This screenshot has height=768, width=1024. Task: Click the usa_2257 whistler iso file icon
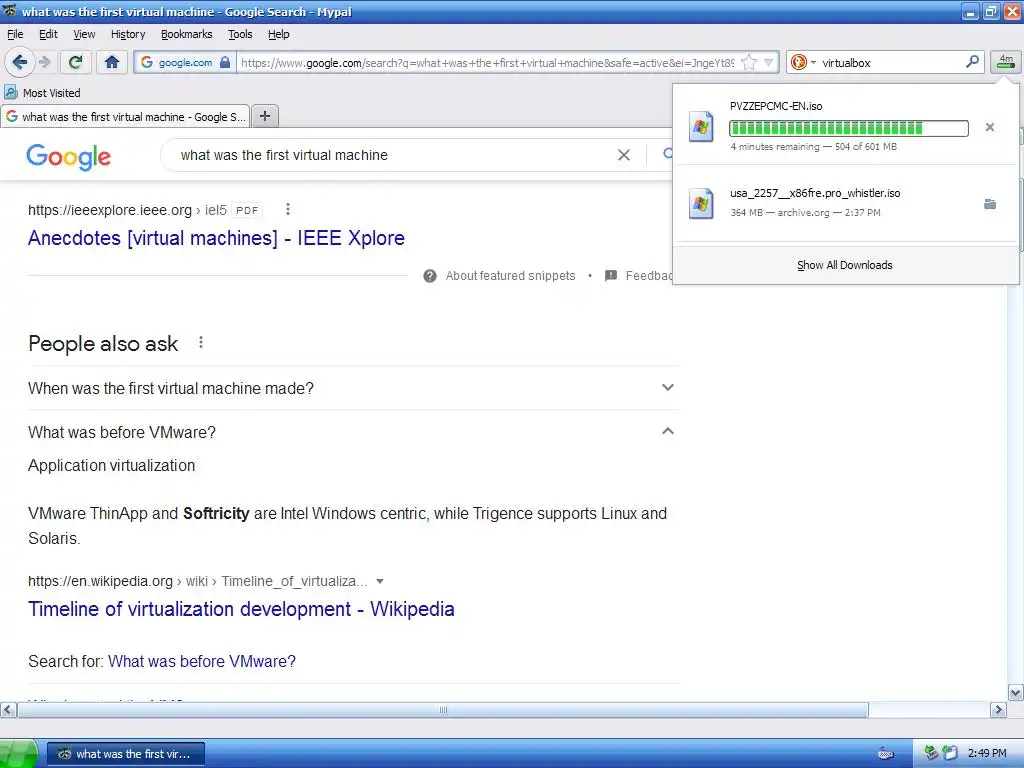click(701, 203)
